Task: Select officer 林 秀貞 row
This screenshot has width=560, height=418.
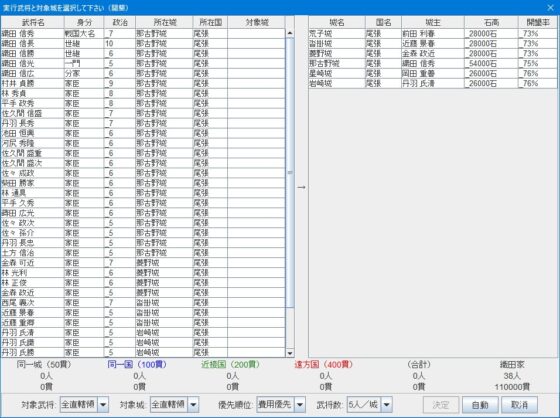Action: coord(143,94)
